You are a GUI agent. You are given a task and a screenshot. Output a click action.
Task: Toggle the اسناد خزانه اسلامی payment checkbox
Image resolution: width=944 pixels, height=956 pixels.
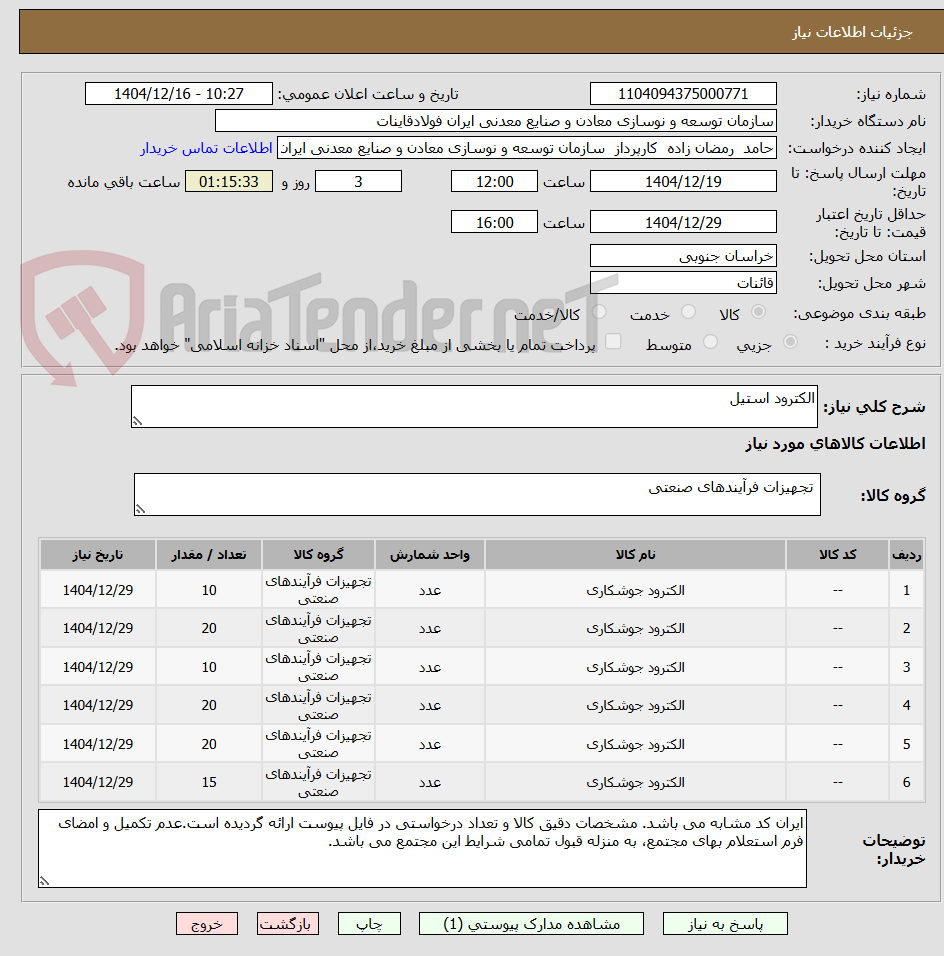613,341
